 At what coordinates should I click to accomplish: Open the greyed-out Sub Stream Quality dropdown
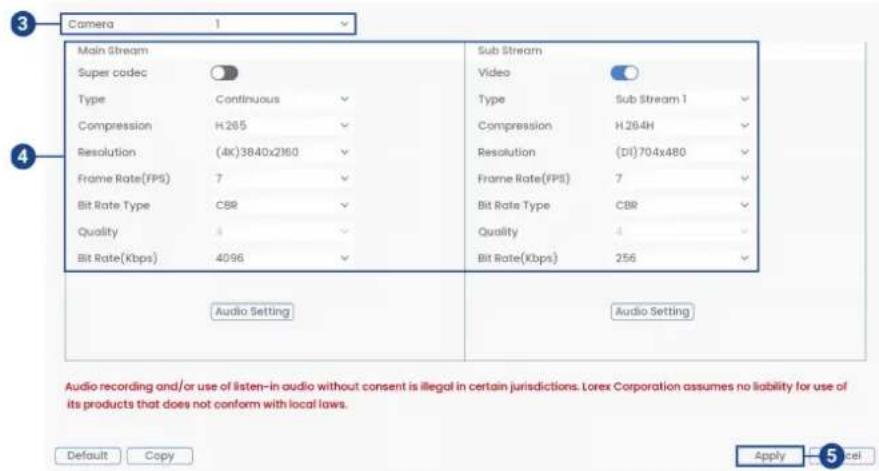click(x=682, y=232)
